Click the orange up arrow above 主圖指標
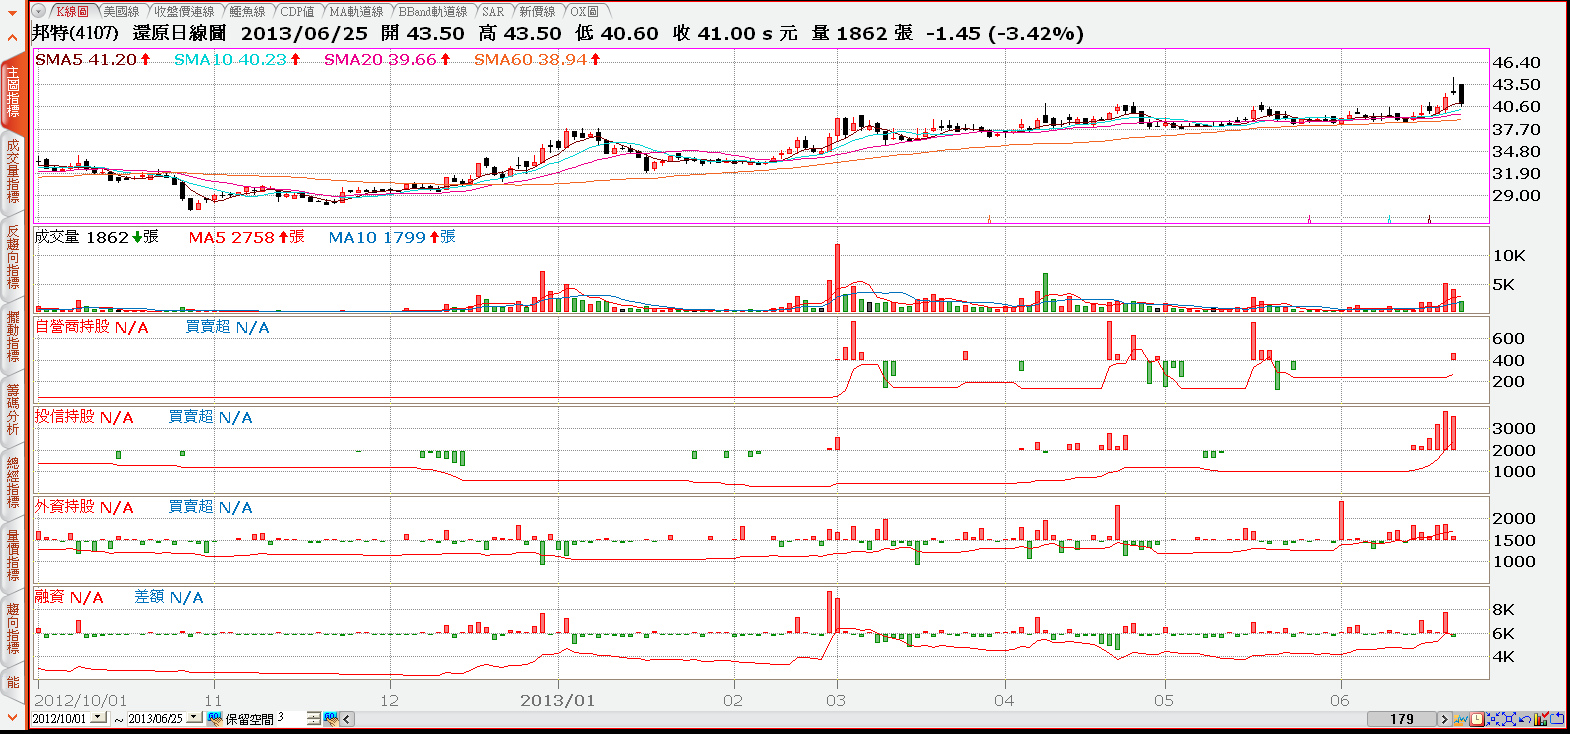 tap(12, 38)
